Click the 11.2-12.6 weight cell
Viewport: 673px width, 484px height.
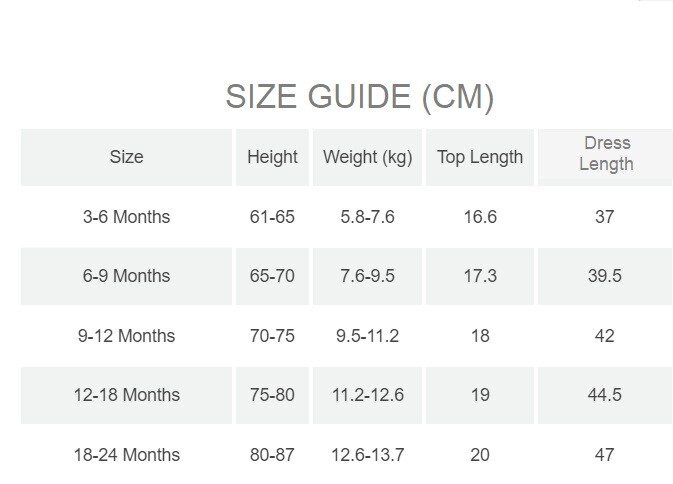pos(367,395)
